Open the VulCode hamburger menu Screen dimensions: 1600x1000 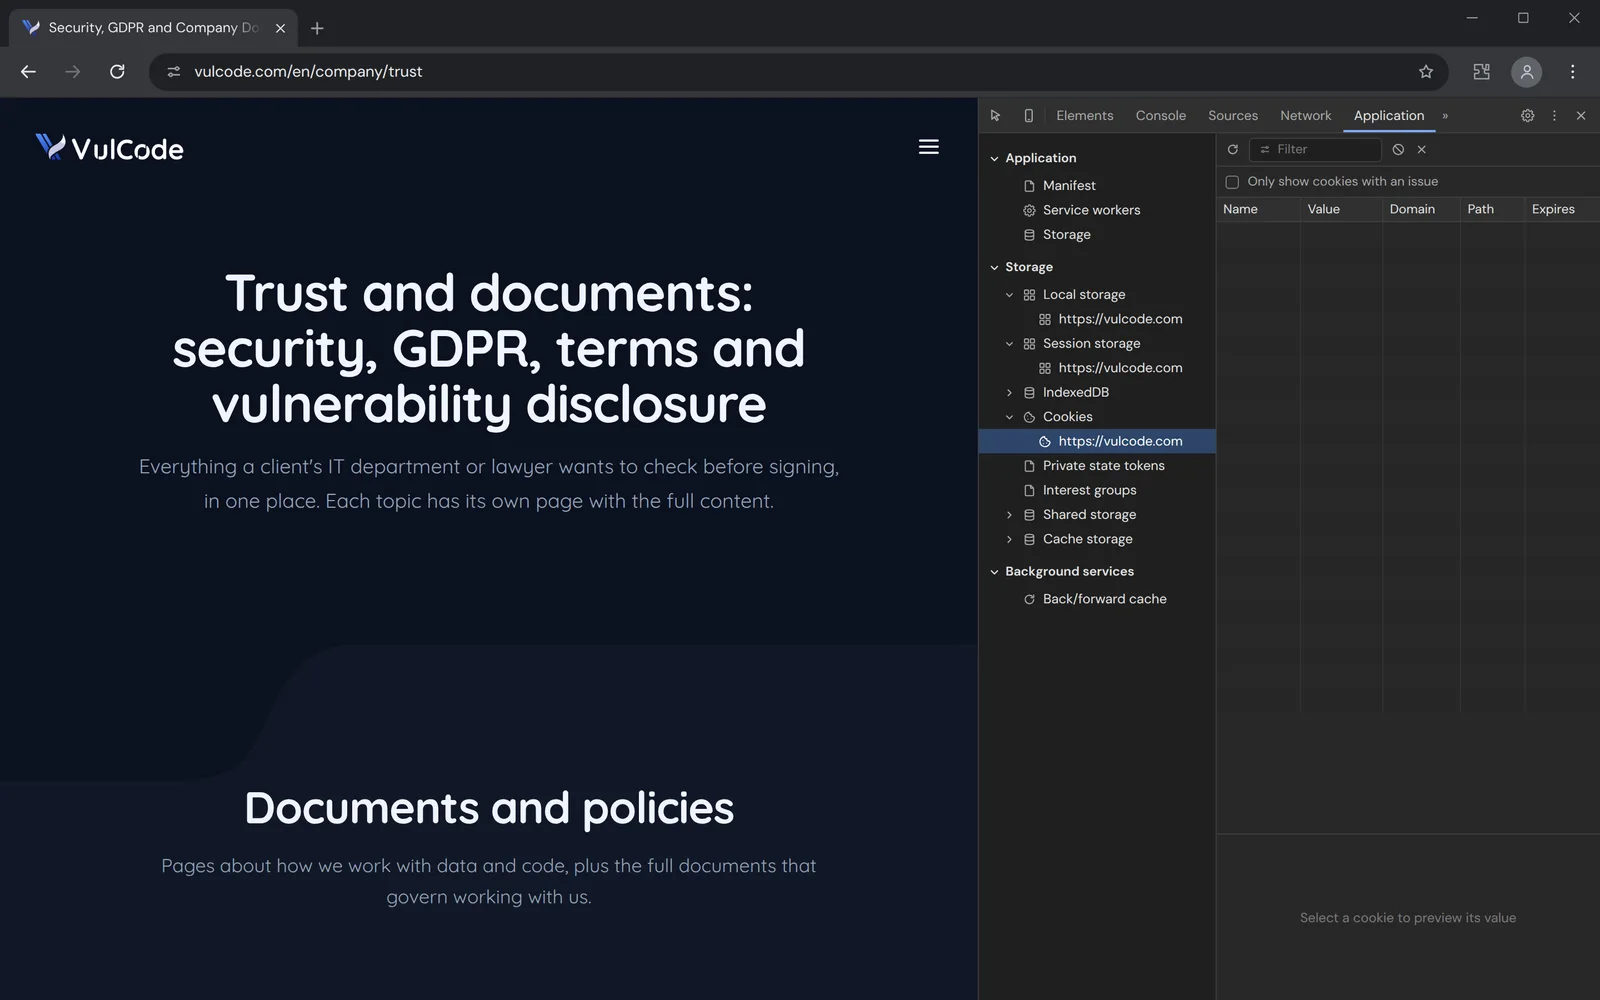pos(928,147)
